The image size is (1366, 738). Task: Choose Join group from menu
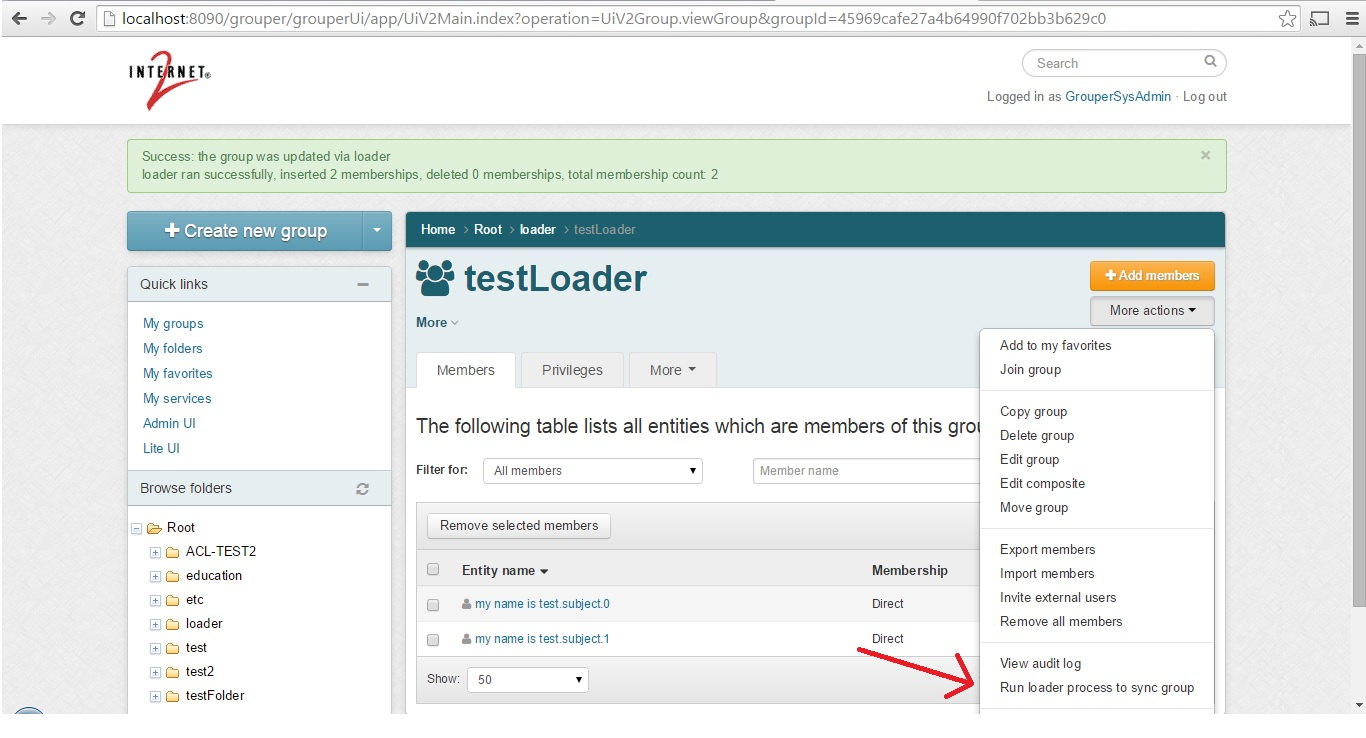click(x=1030, y=370)
